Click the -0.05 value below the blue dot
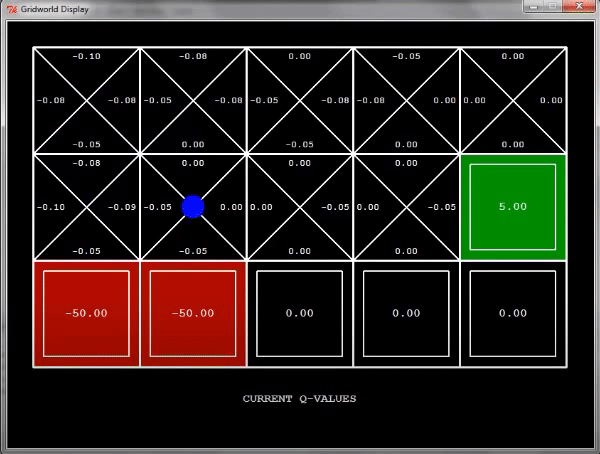The image size is (600, 454). 193,251
